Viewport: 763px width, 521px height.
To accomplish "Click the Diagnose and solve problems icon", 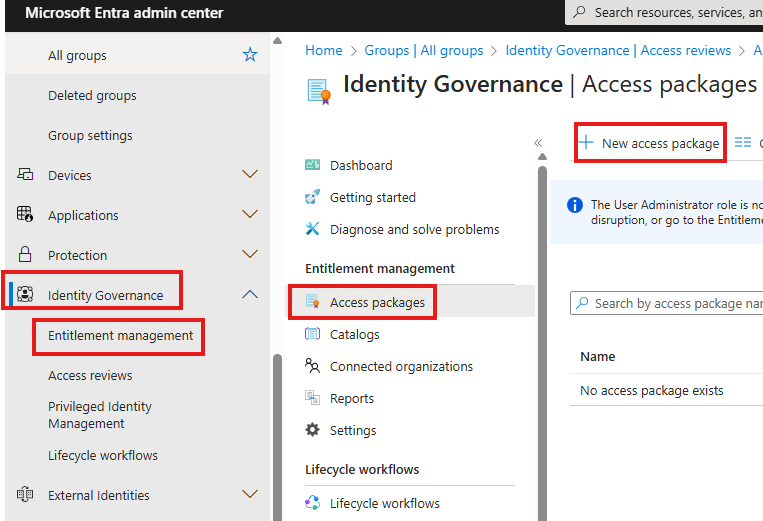I will click(x=313, y=229).
